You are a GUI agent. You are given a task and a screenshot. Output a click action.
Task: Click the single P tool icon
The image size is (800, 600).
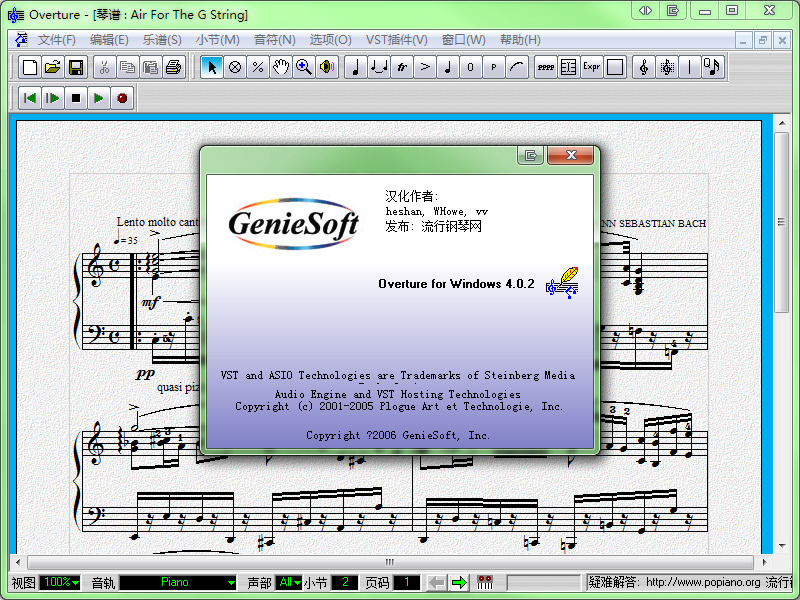point(493,67)
